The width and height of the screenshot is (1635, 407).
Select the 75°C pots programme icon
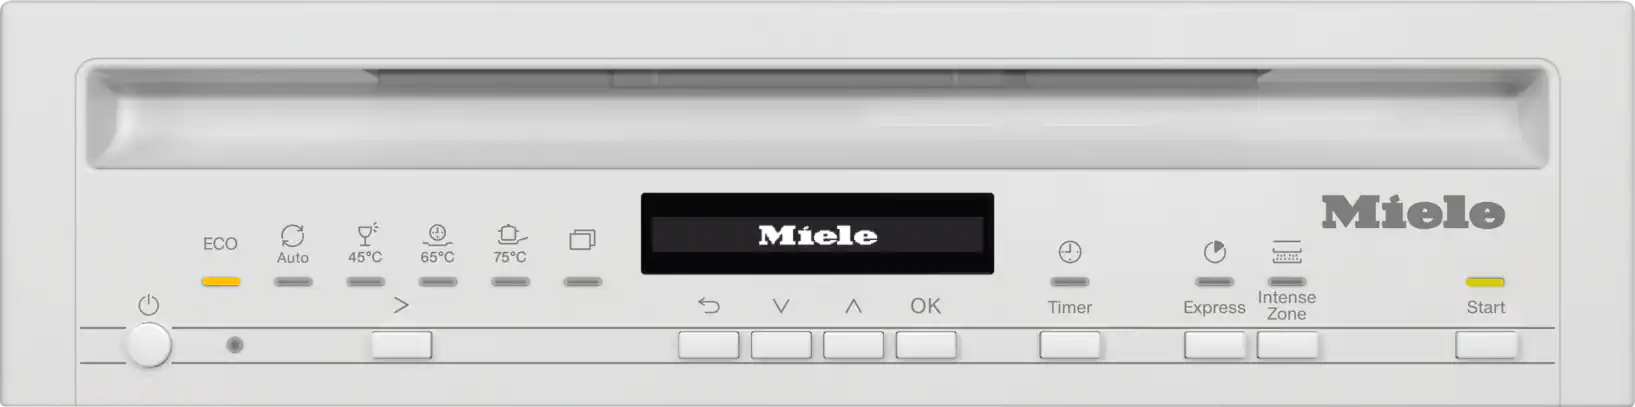510,234
